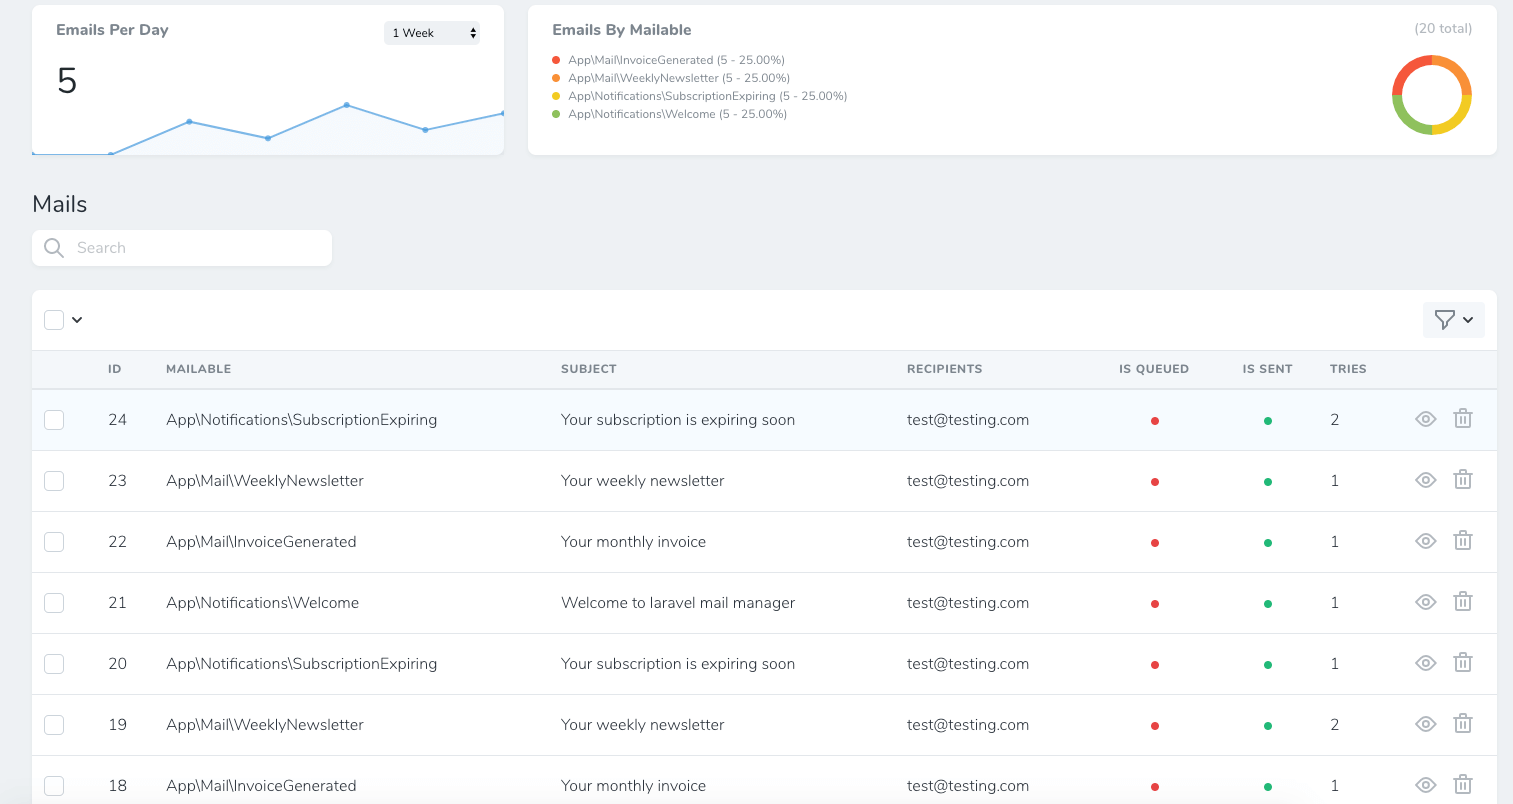Viewport: 1513px width, 804px height.
Task: Check the checkbox for mail ID 24
Action: coord(54,420)
